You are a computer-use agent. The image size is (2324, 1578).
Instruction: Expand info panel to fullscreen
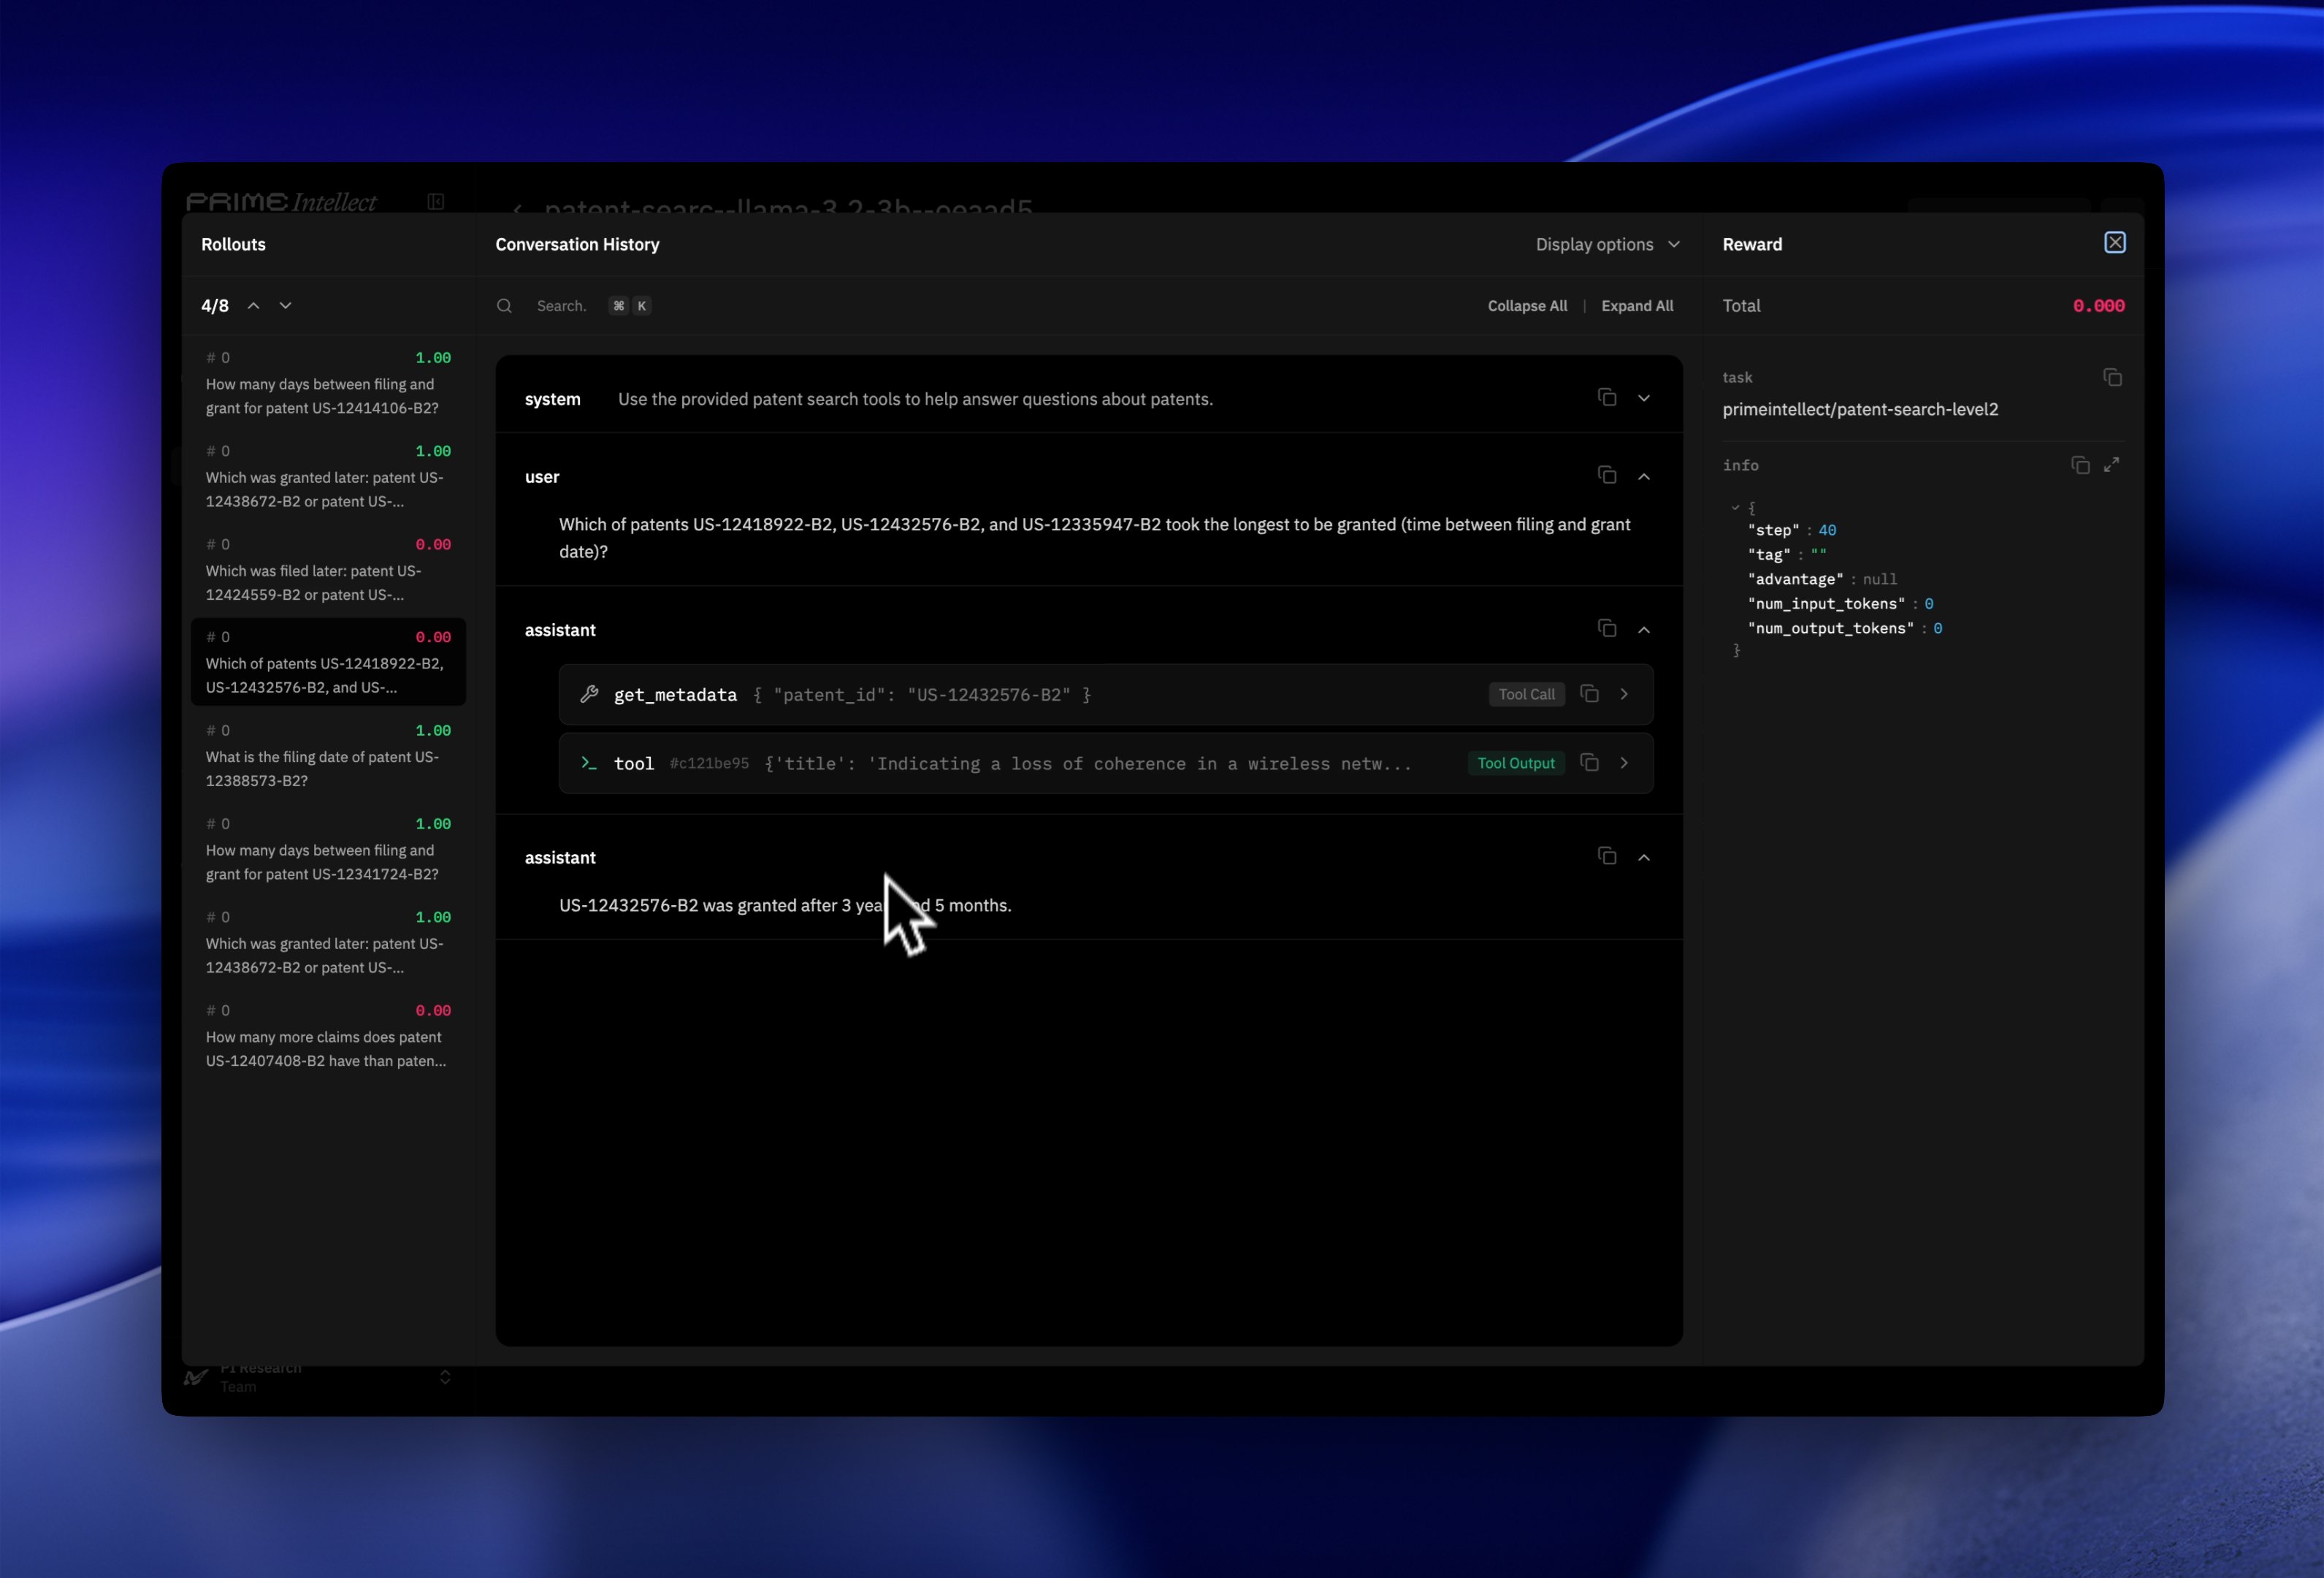click(2111, 466)
